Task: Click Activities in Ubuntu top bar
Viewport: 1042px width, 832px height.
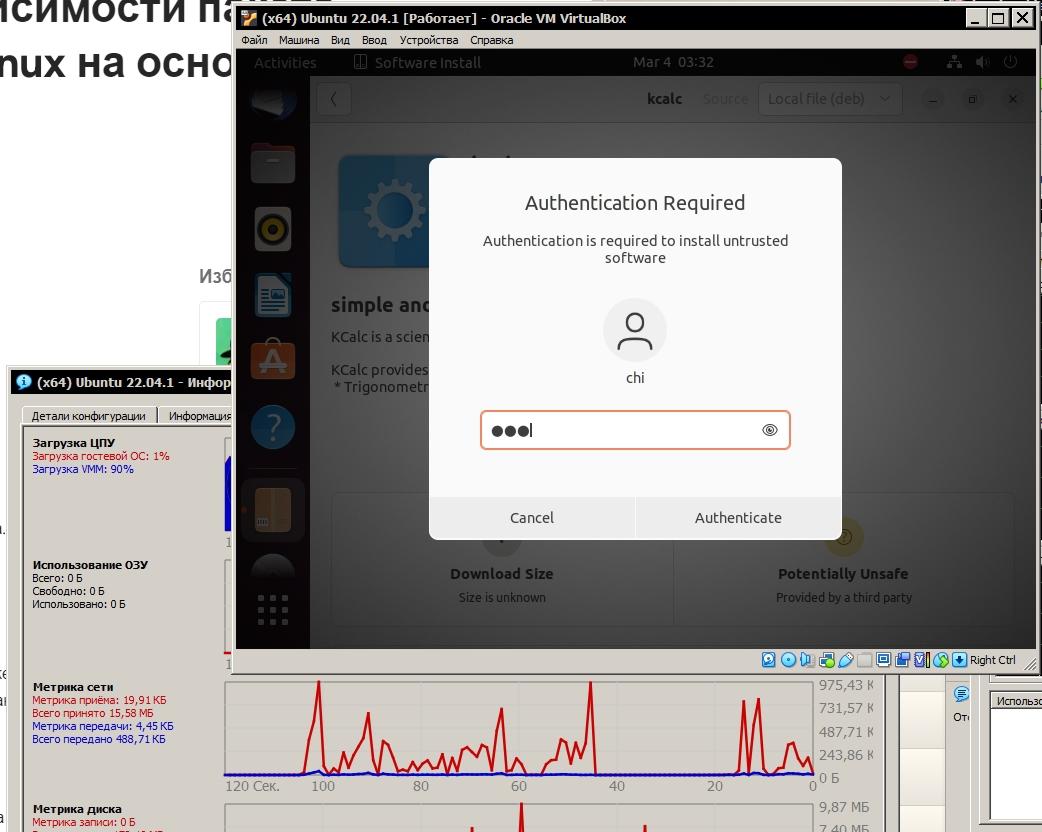Action: [285, 62]
